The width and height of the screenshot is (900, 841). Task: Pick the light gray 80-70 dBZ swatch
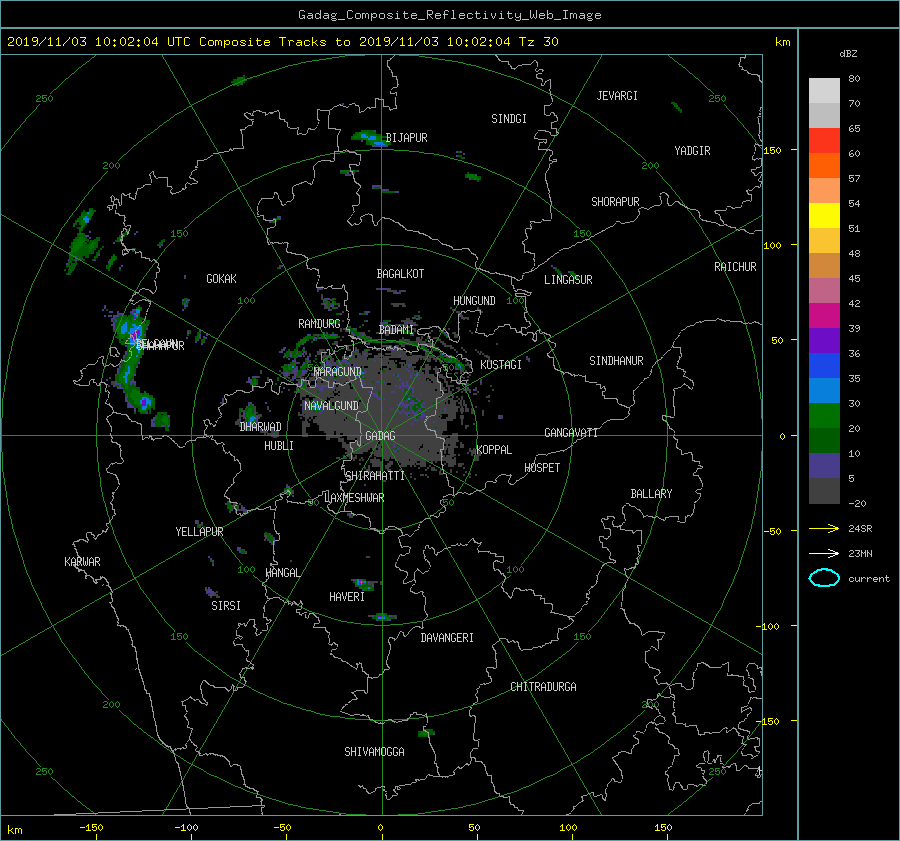[824, 90]
